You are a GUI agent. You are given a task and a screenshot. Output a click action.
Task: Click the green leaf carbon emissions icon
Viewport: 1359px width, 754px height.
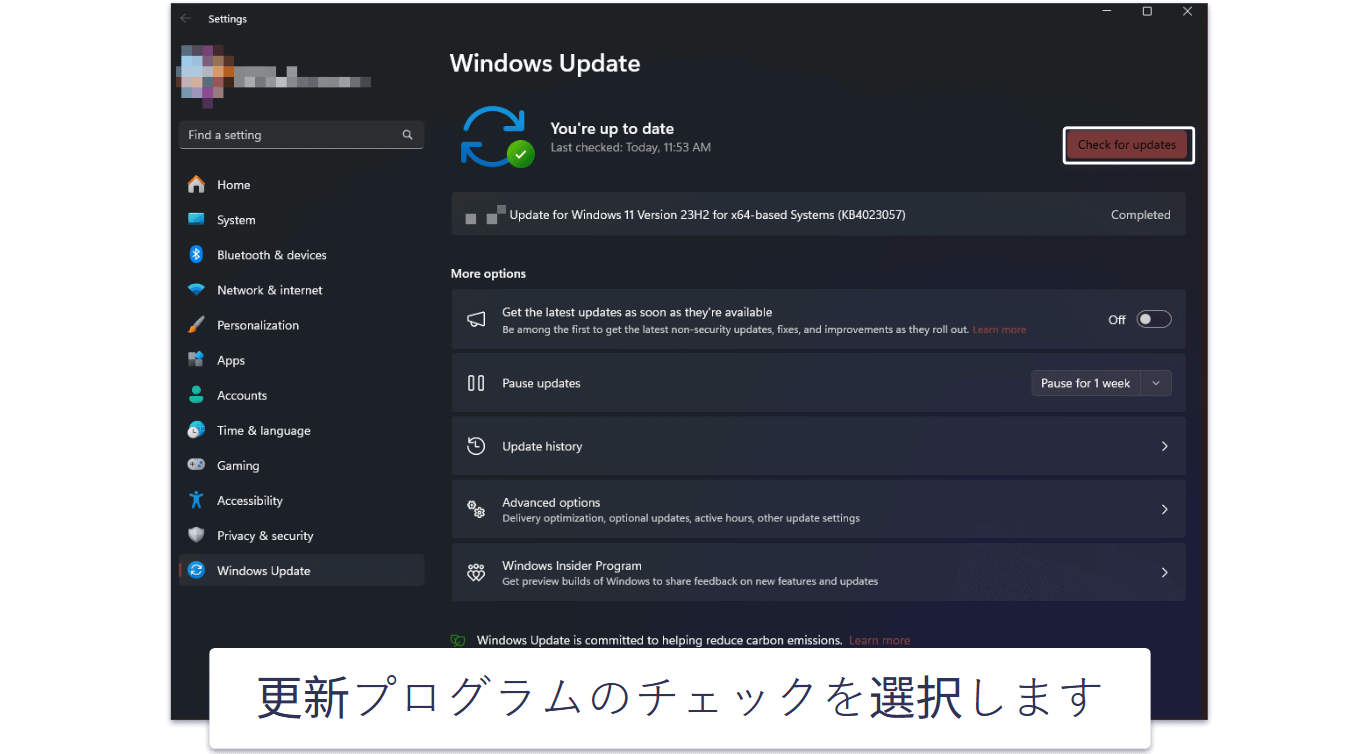pyautogui.click(x=458, y=640)
